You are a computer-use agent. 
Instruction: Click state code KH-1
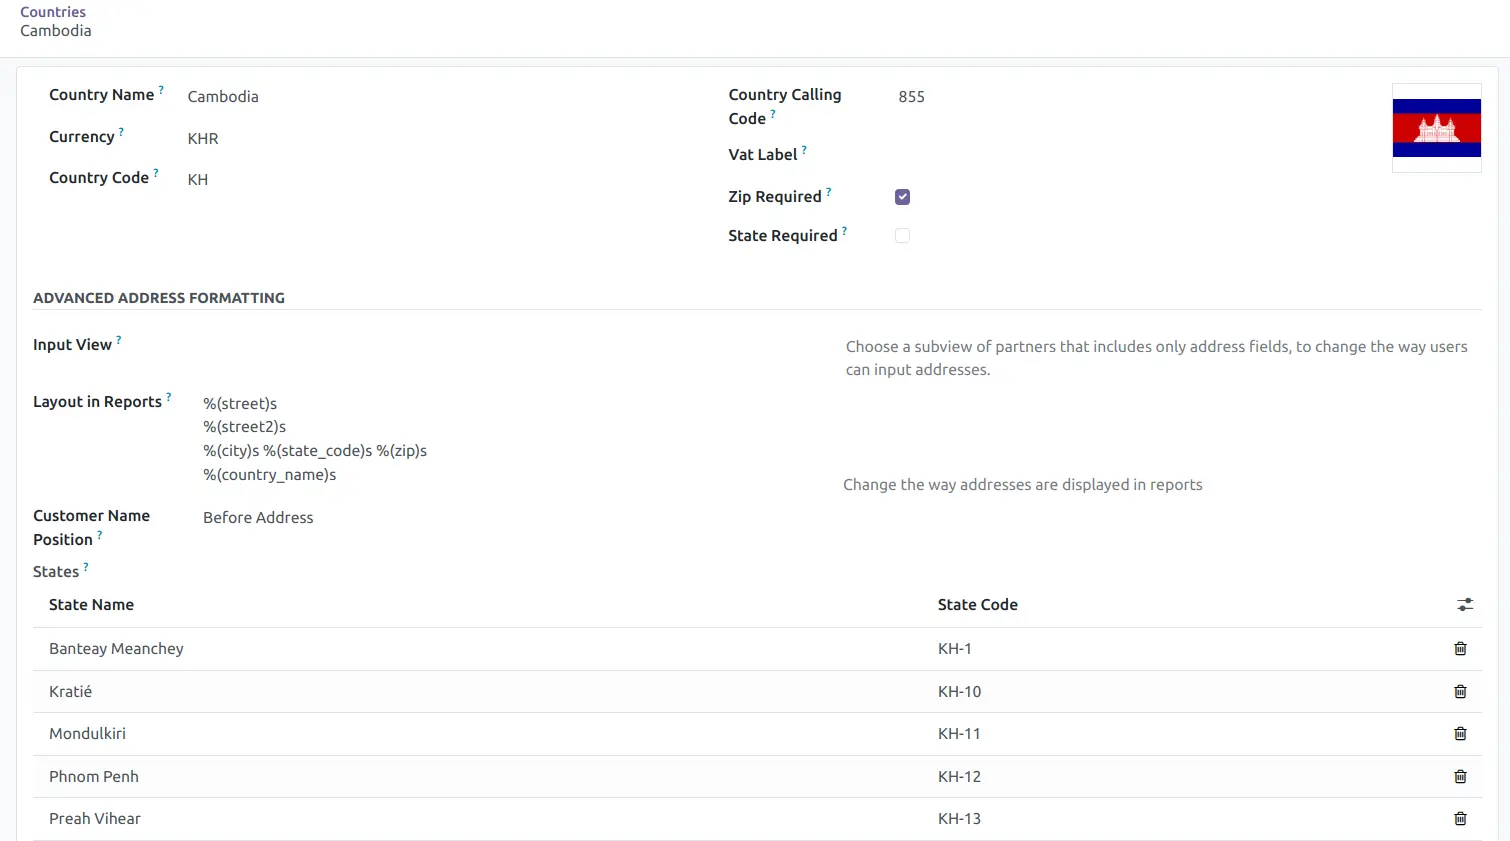pos(955,649)
